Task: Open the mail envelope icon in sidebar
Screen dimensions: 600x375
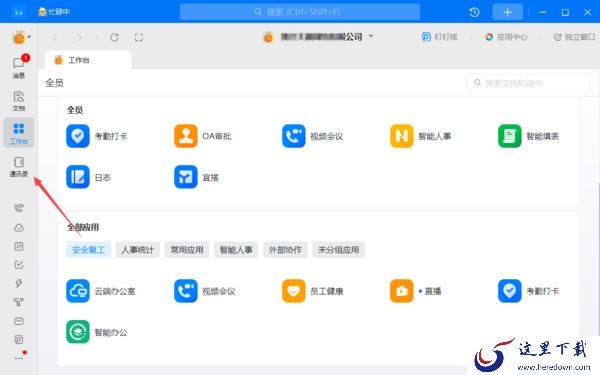Action: tap(19, 321)
